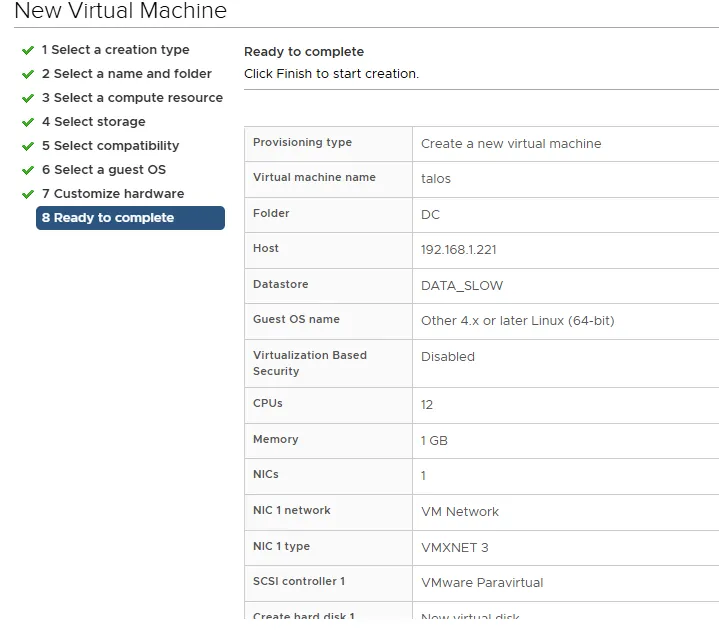
Task: Go back to step 1 Select a creation type
Action: pyautogui.click(x=115, y=50)
